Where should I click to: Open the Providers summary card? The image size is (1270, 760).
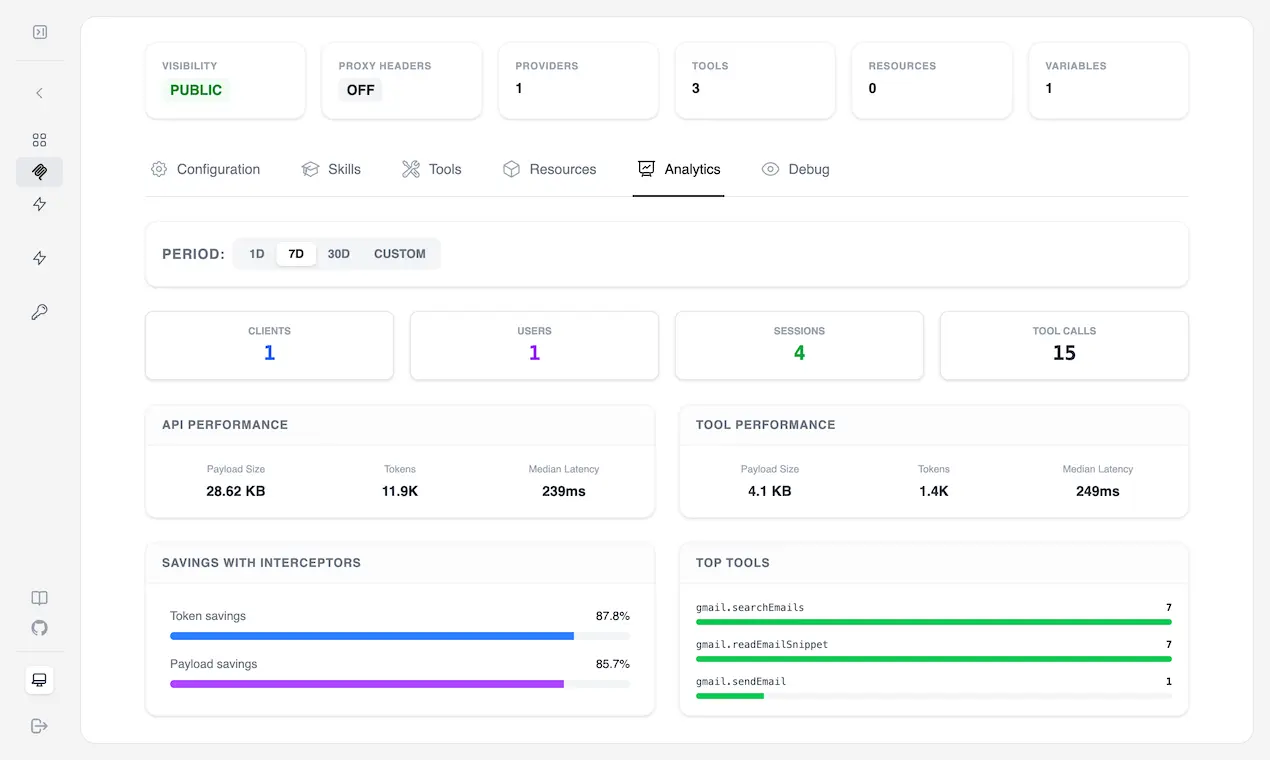click(x=579, y=80)
